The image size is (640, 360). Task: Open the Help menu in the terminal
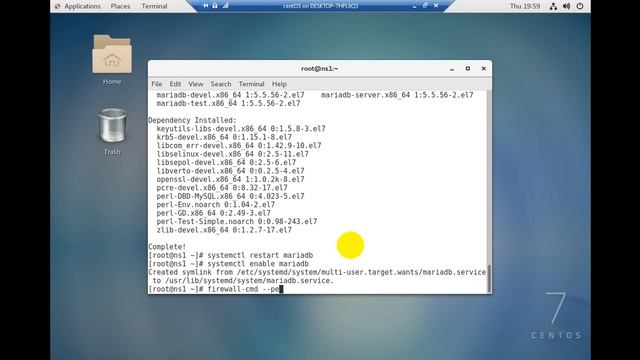tap(279, 84)
